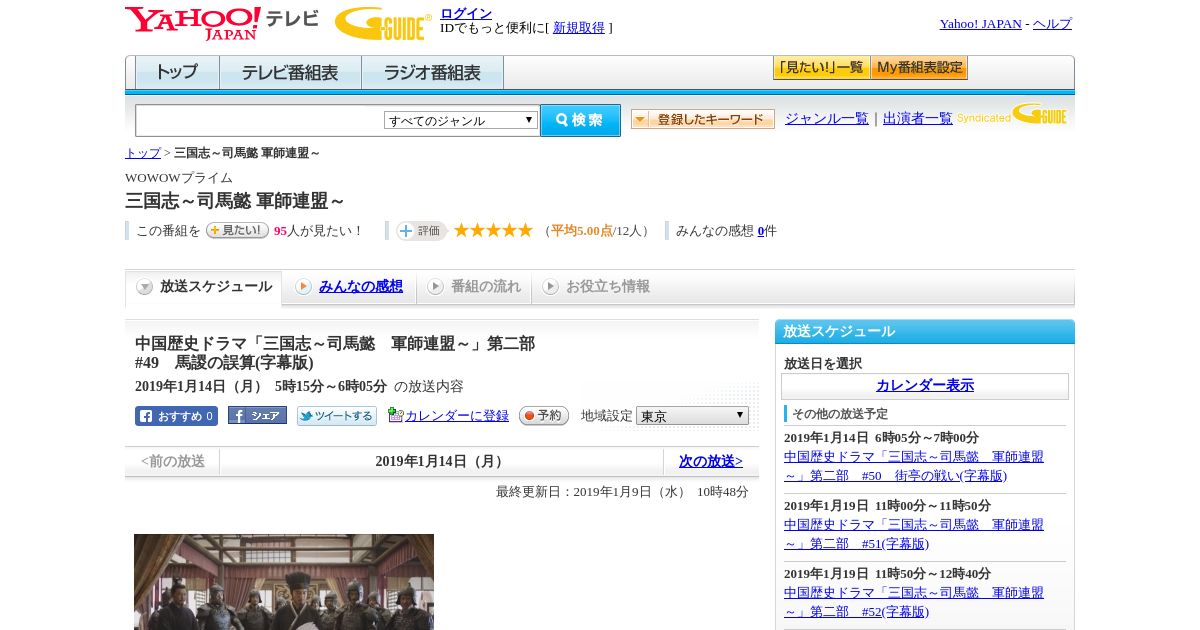Open My番組表設定 button
Viewport: 1200px width, 630px height.
click(x=919, y=68)
